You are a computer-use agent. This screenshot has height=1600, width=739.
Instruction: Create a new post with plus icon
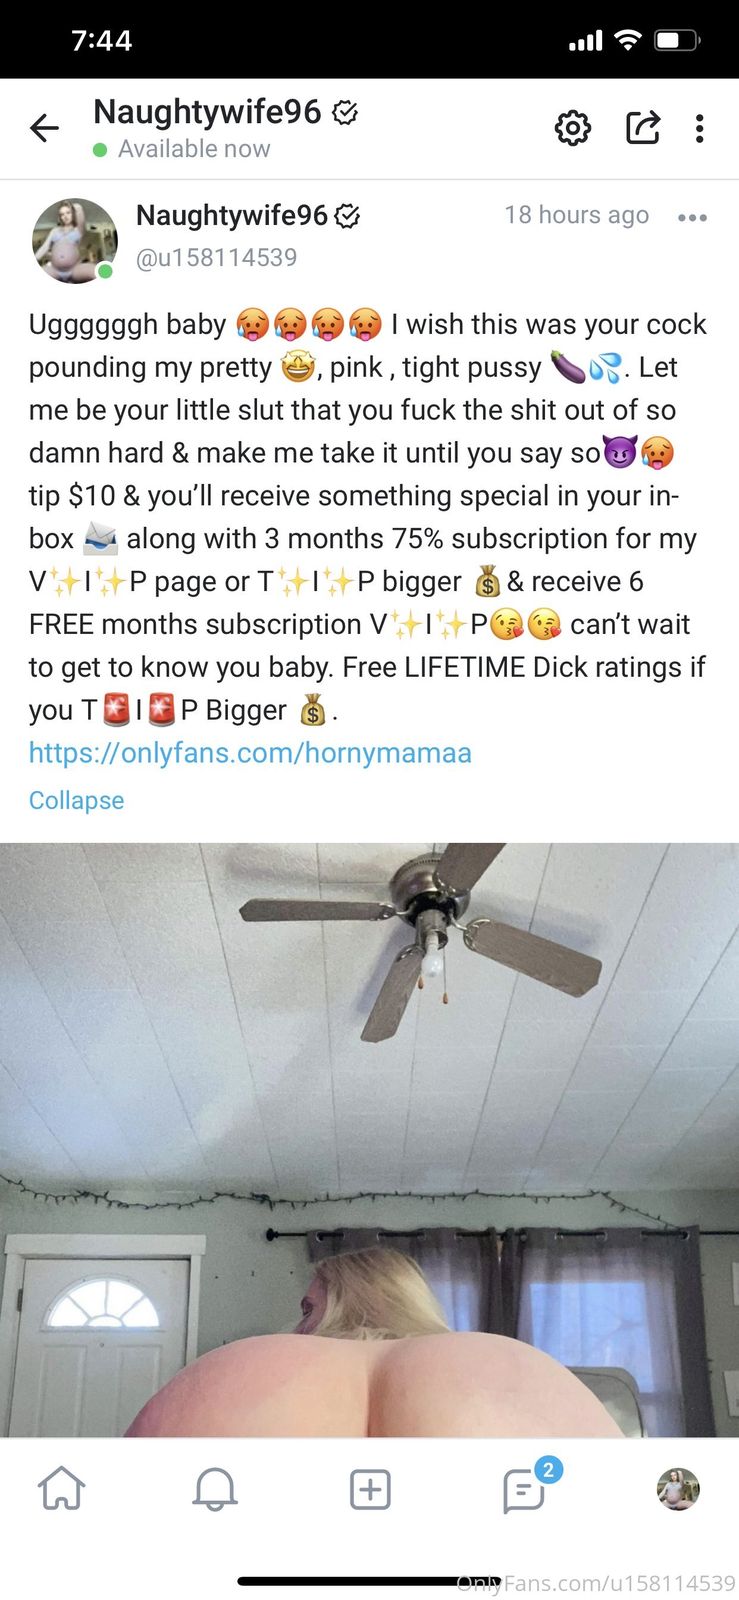pos(370,1489)
